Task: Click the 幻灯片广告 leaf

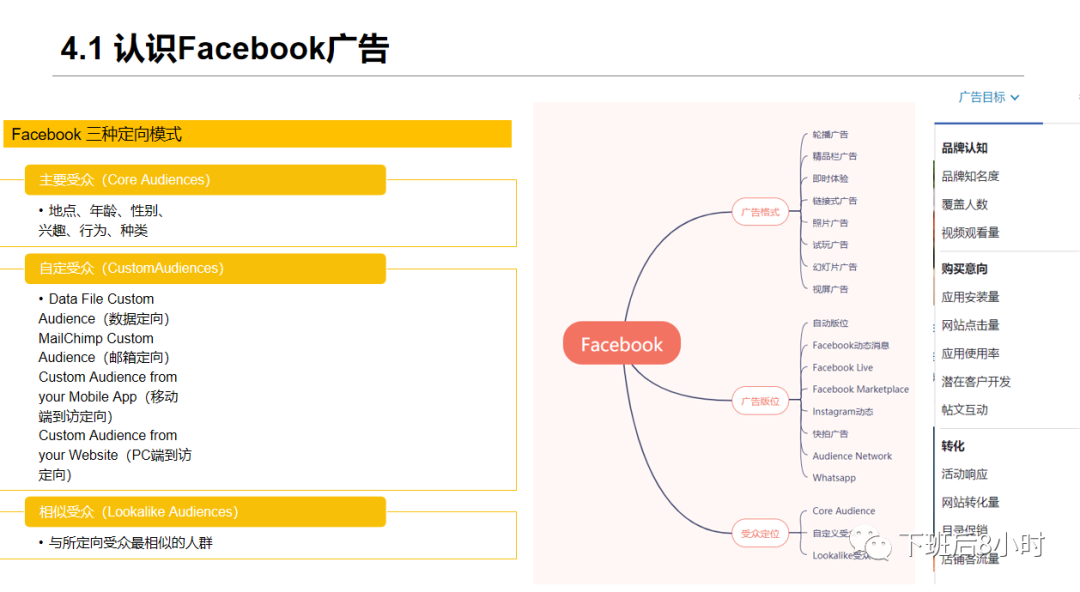Action: pyautogui.click(x=834, y=267)
